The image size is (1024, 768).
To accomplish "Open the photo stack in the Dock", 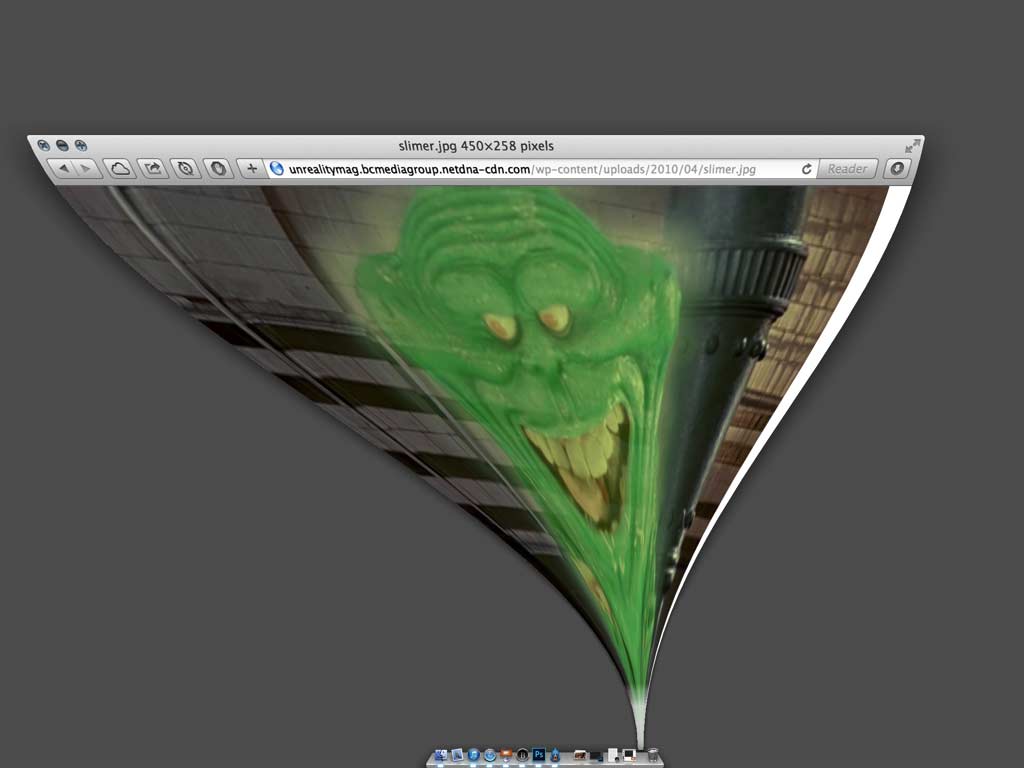I will pos(580,756).
